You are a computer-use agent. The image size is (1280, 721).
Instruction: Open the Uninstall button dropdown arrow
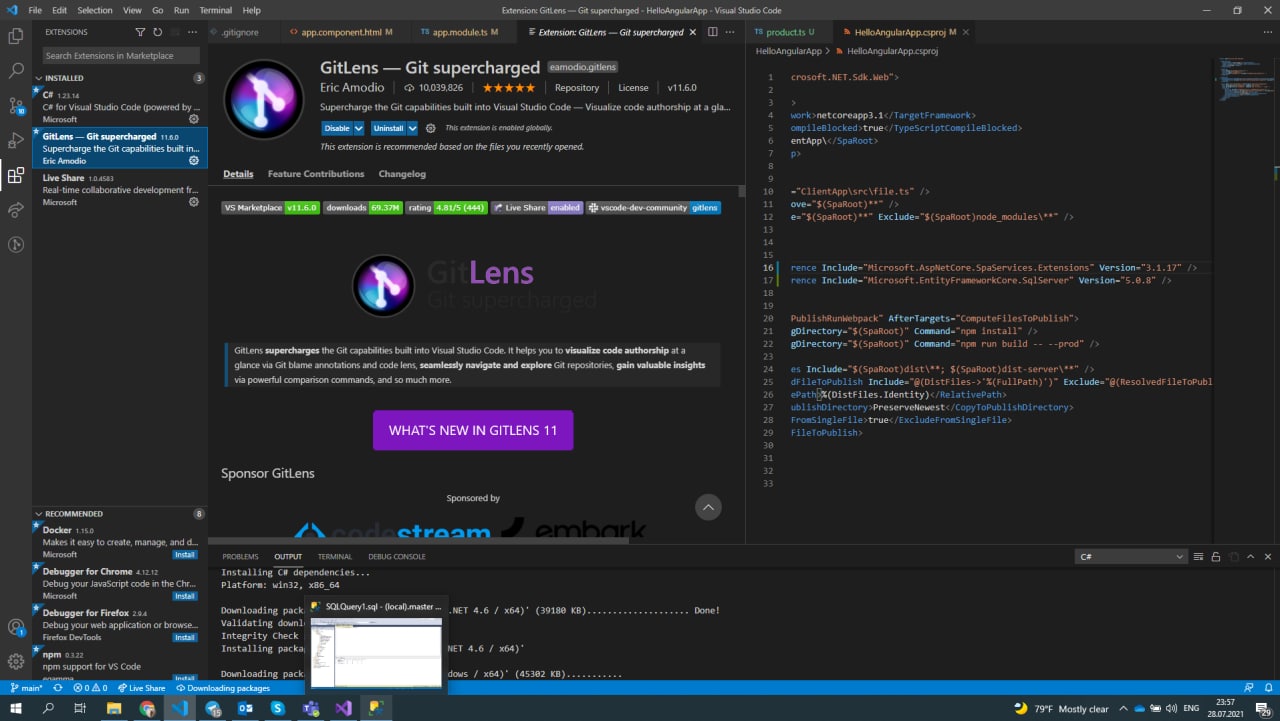coord(412,128)
